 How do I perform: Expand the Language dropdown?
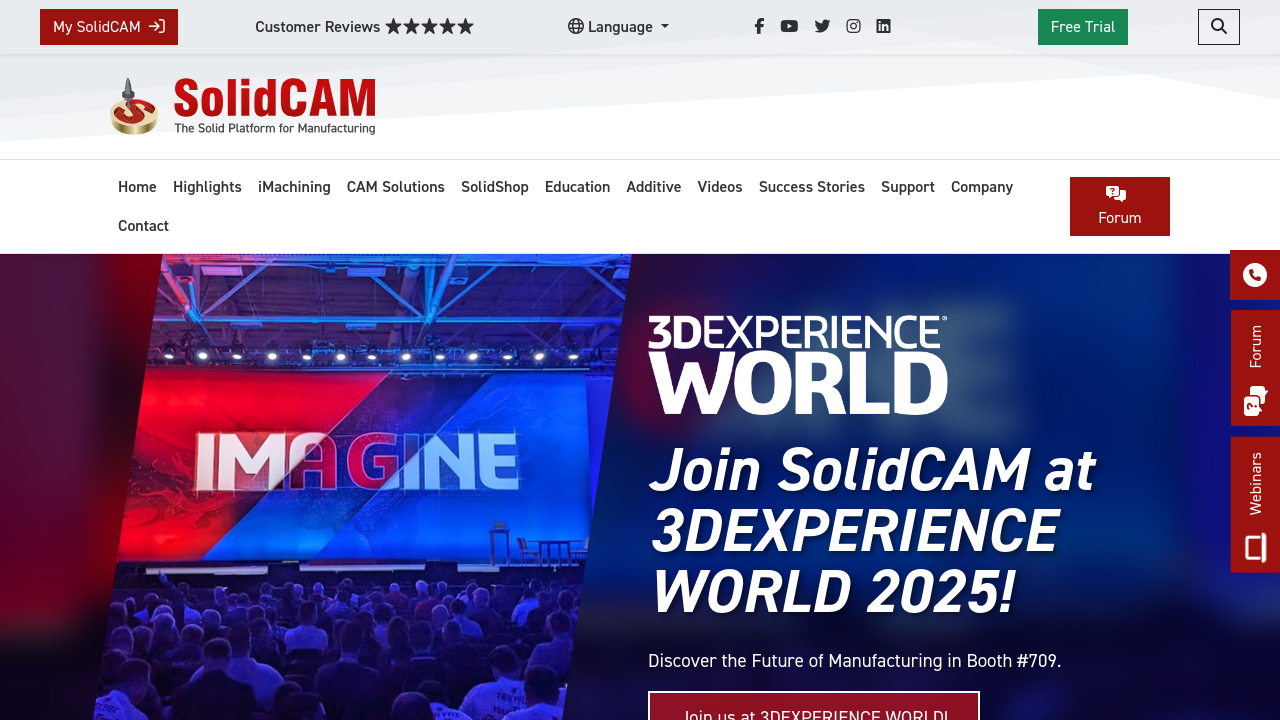(x=618, y=27)
